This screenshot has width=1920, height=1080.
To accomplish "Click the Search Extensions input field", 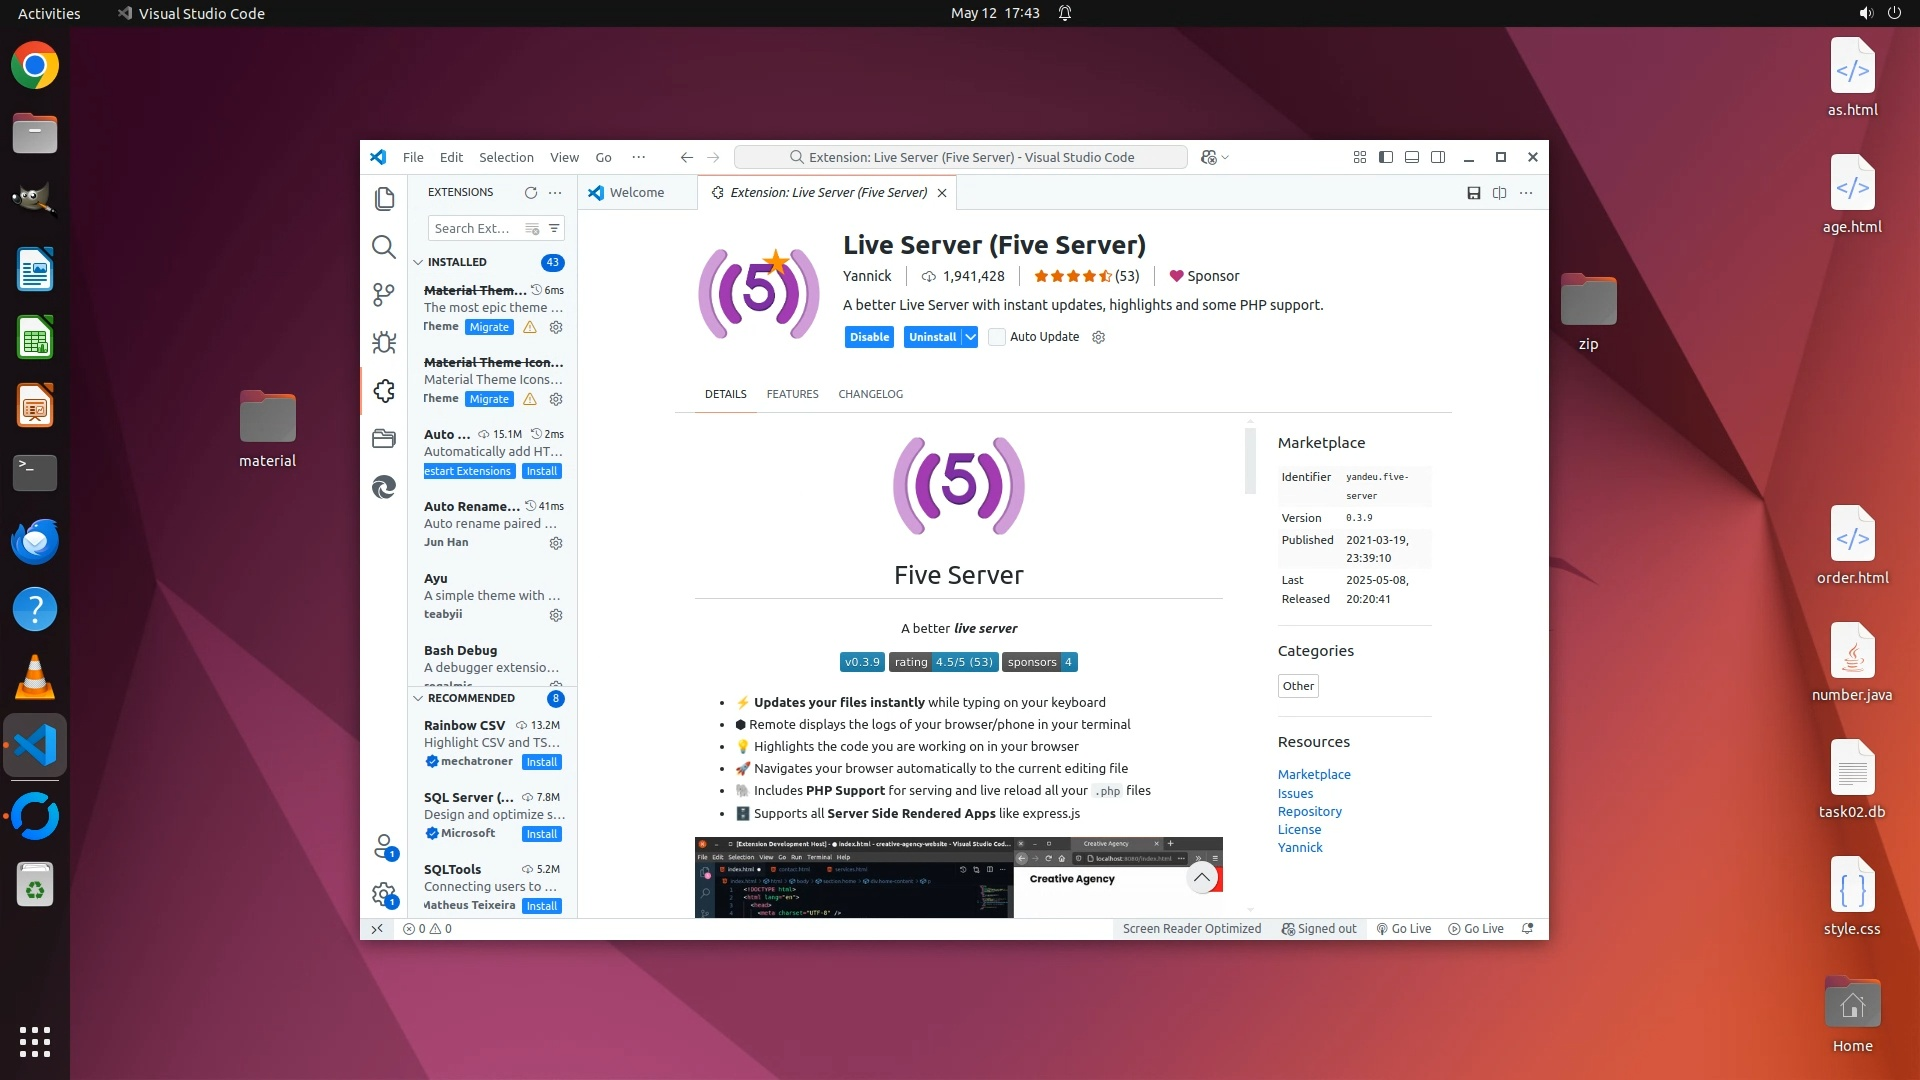I will click(473, 228).
